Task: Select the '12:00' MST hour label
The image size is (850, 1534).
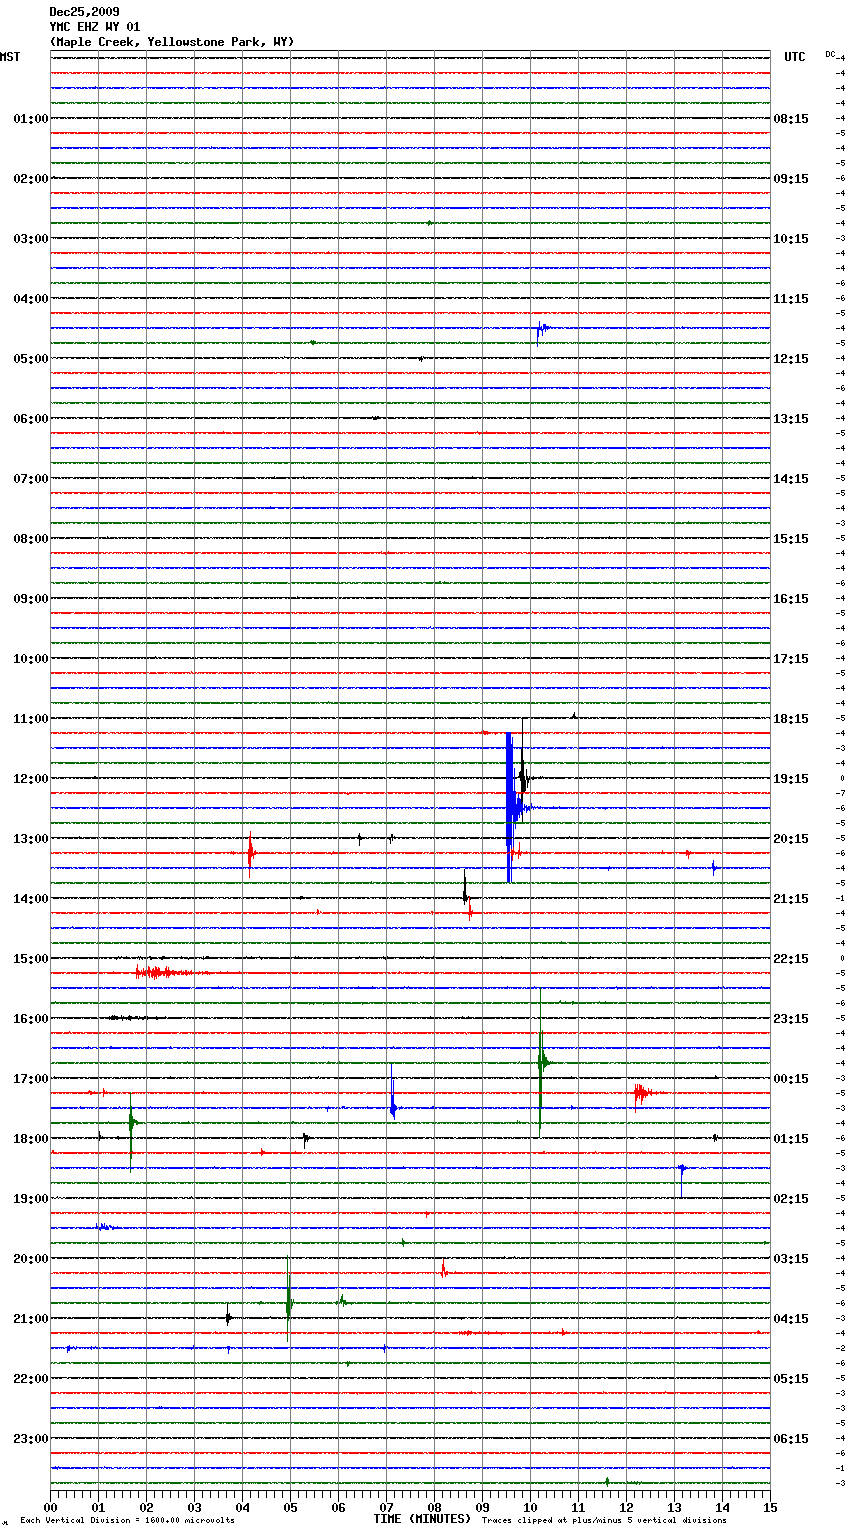Action: pos(31,779)
